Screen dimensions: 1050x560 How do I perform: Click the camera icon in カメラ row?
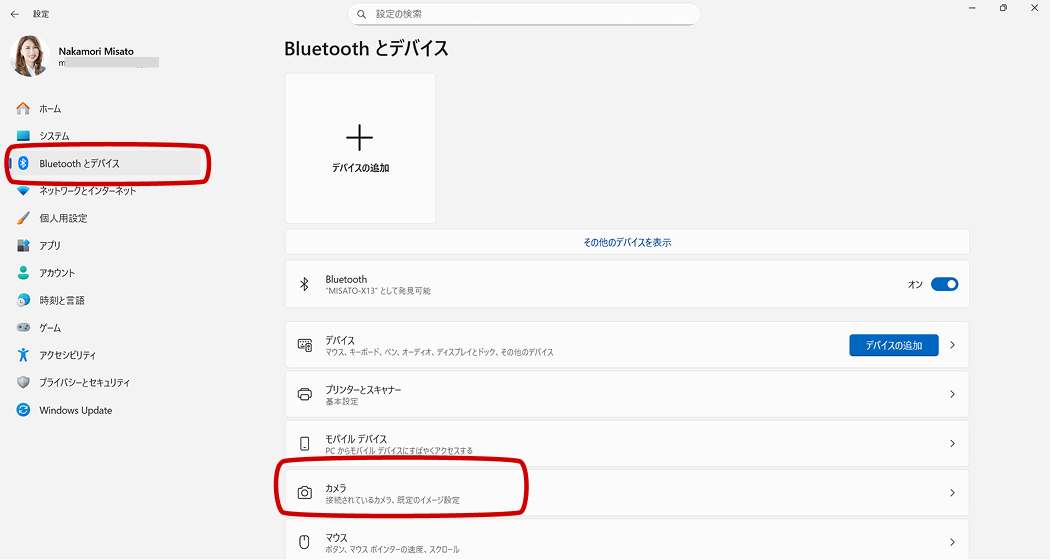(305, 493)
